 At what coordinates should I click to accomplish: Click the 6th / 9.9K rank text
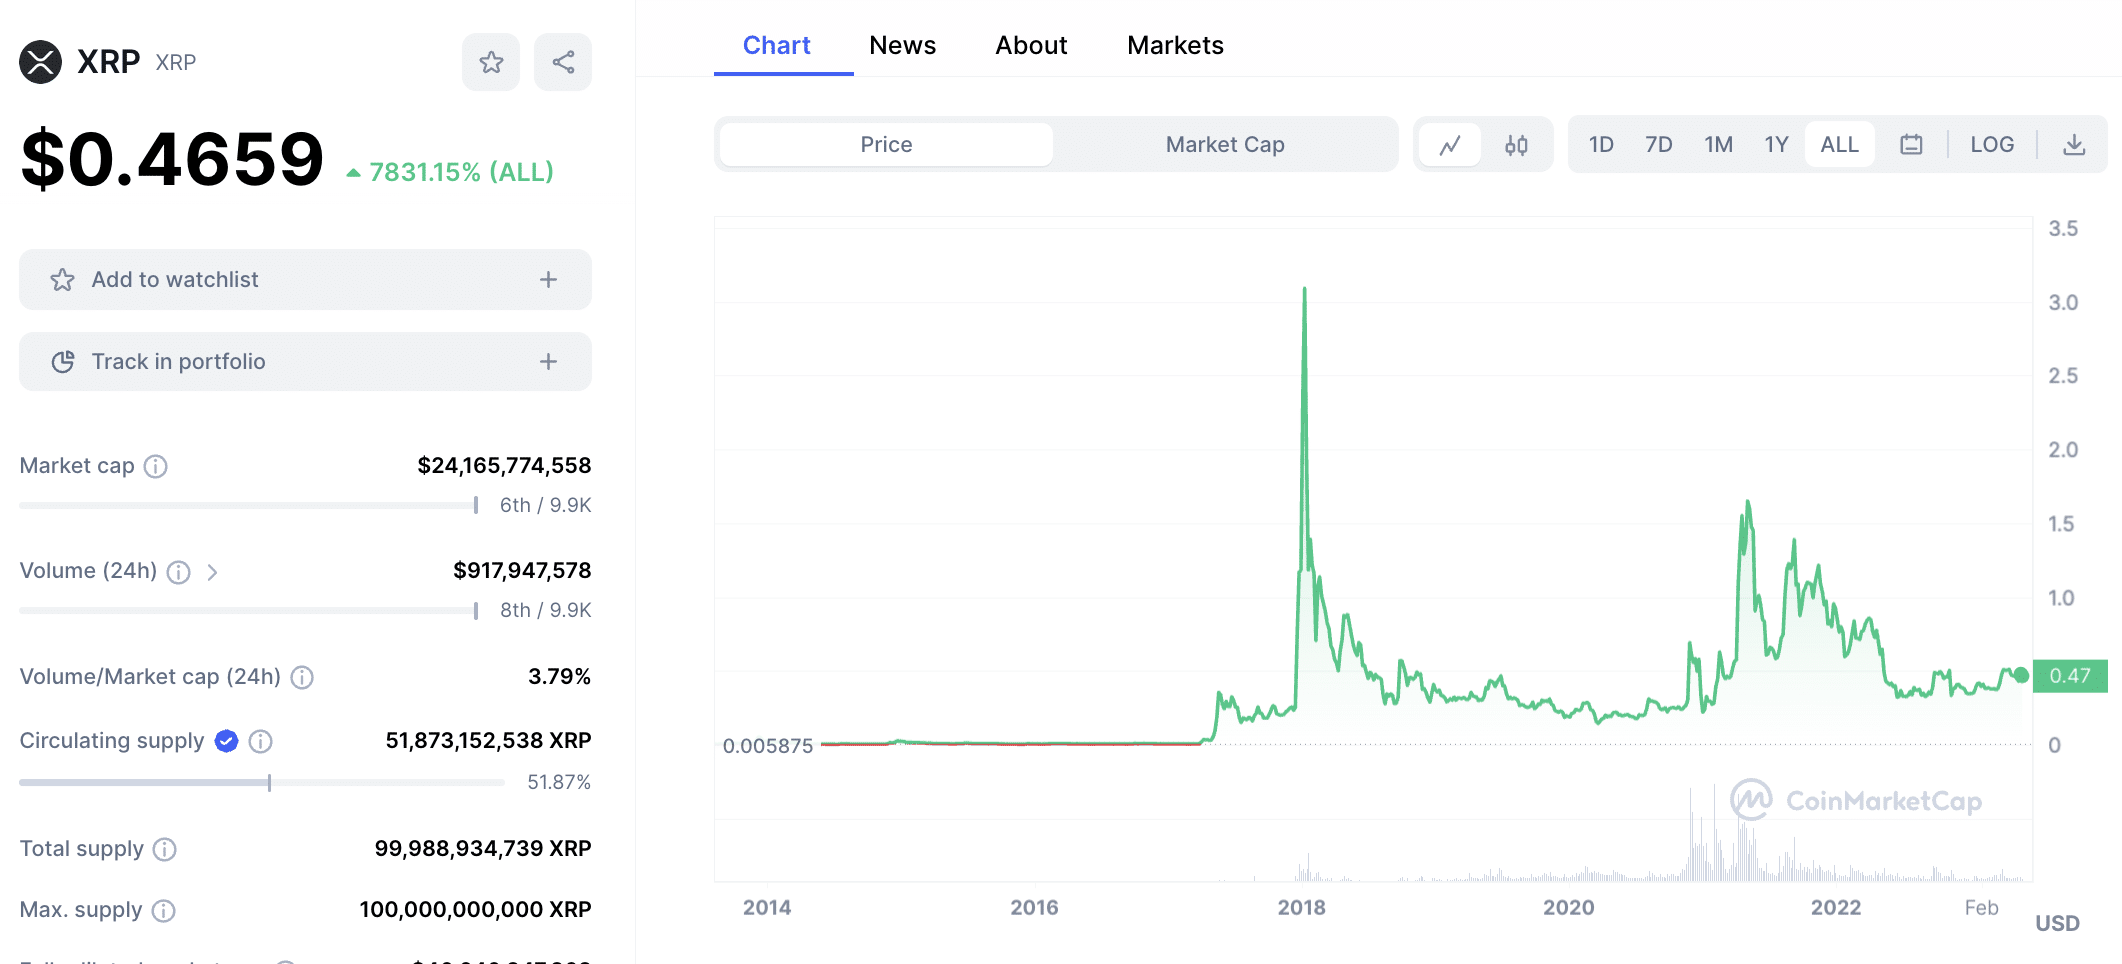pyautogui.click(x=546, y=505)
